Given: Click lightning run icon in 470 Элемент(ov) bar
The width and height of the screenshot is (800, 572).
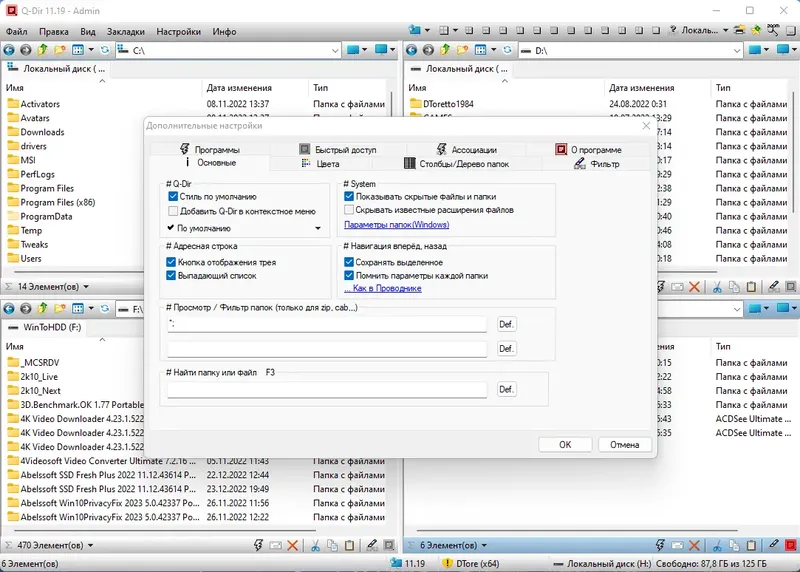Looking at the screenshot, I should tap(258, 545).
